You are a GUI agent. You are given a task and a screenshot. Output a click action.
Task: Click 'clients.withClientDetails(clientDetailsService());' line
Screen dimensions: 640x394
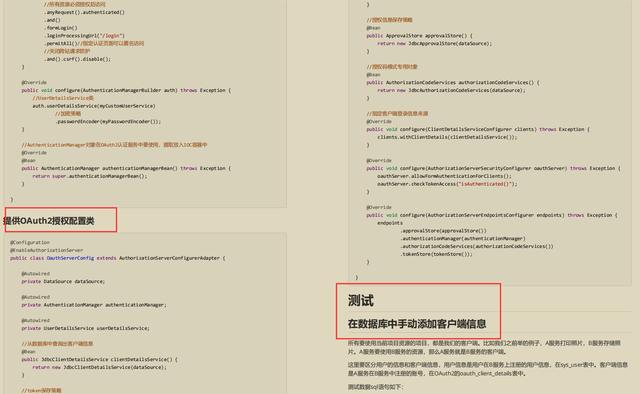click(x=447, y=137)
